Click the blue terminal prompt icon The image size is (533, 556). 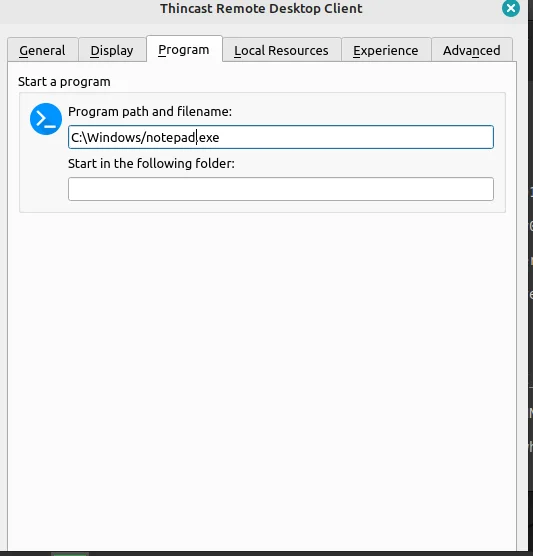click(46, 119)
